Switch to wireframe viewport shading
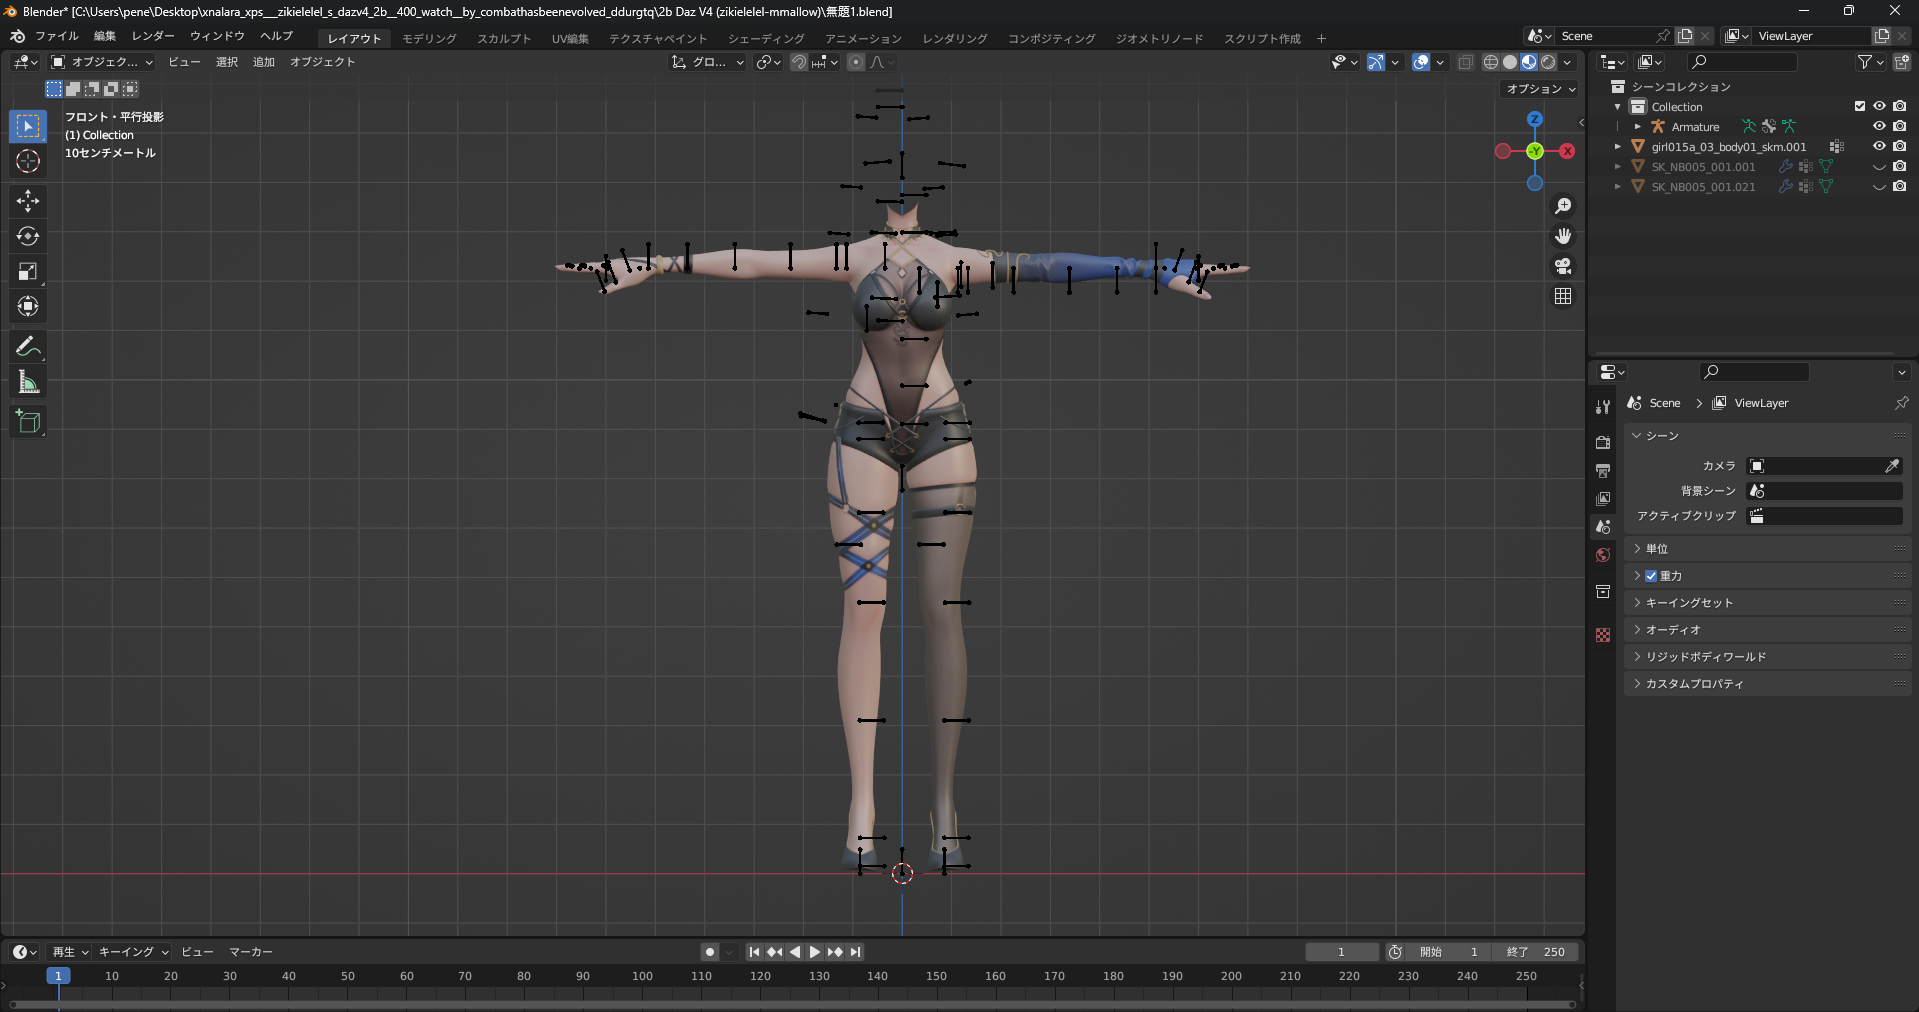1919x1012 pixels. [x=1490, y=62]
